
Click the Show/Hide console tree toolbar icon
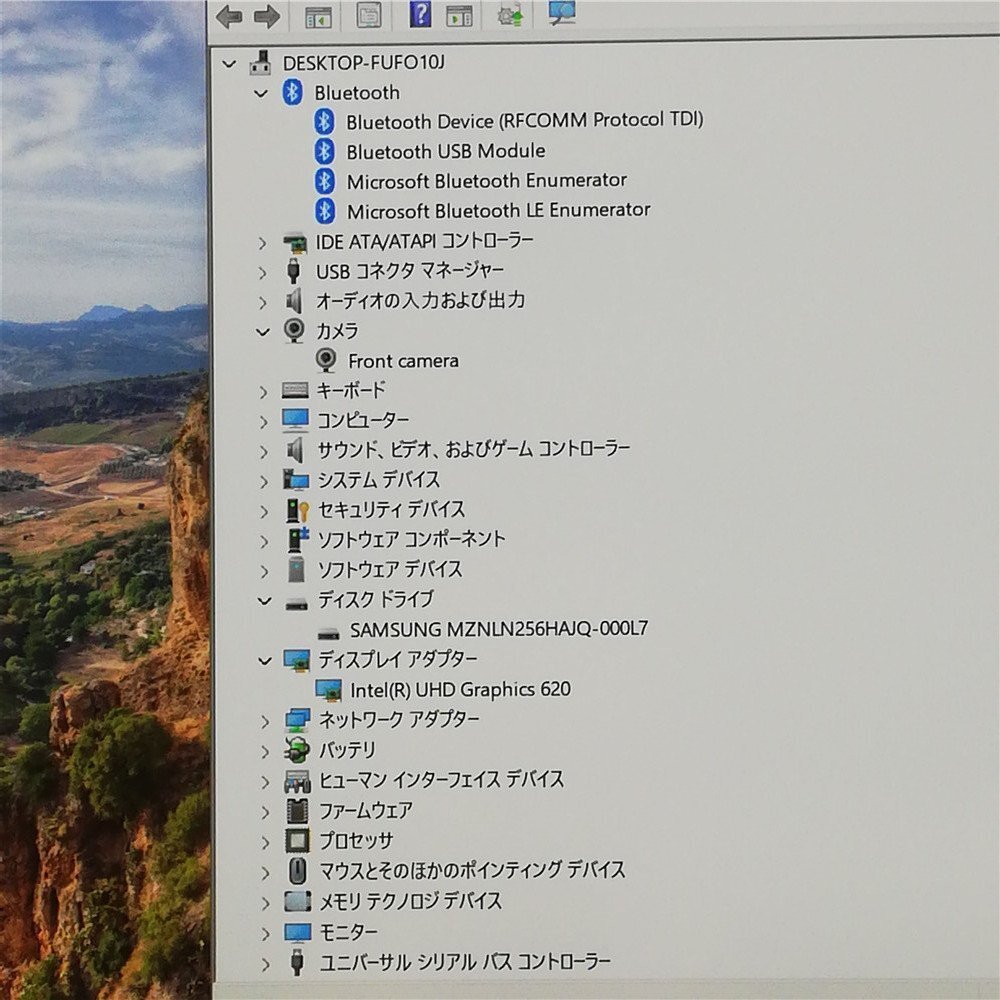click(x=318, y=17)
